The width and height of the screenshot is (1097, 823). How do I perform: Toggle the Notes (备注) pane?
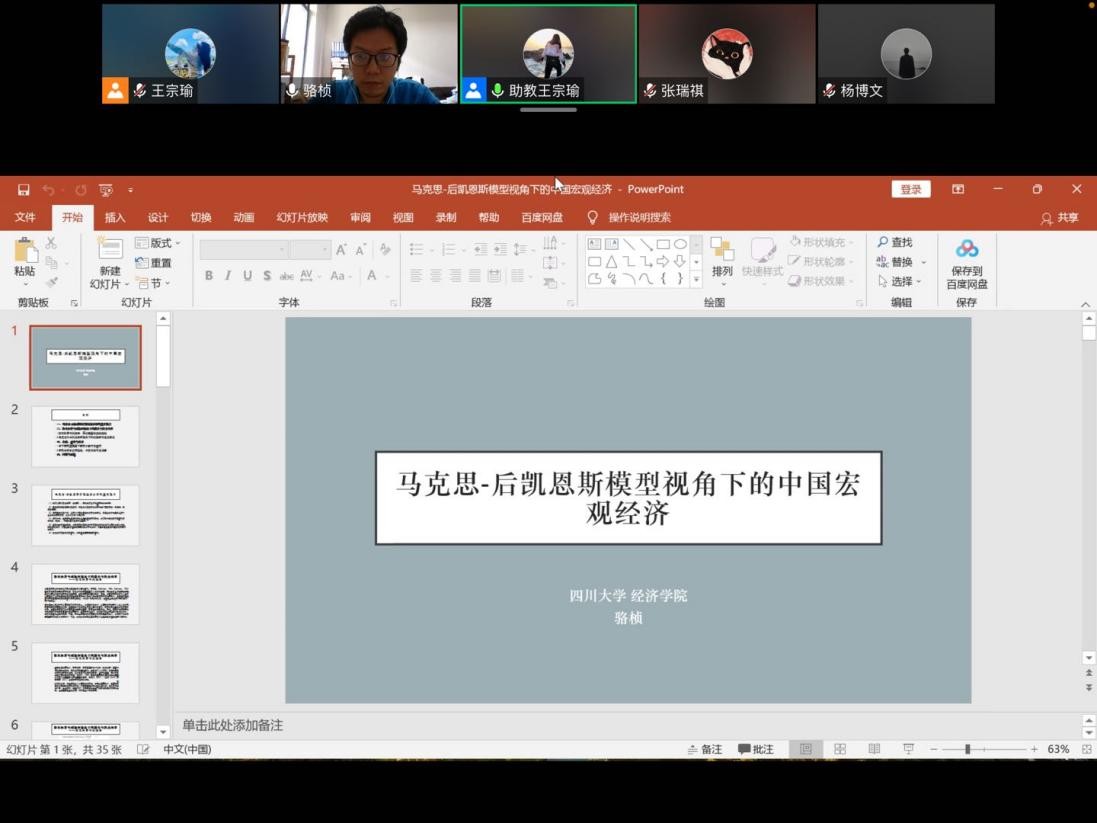705,749
